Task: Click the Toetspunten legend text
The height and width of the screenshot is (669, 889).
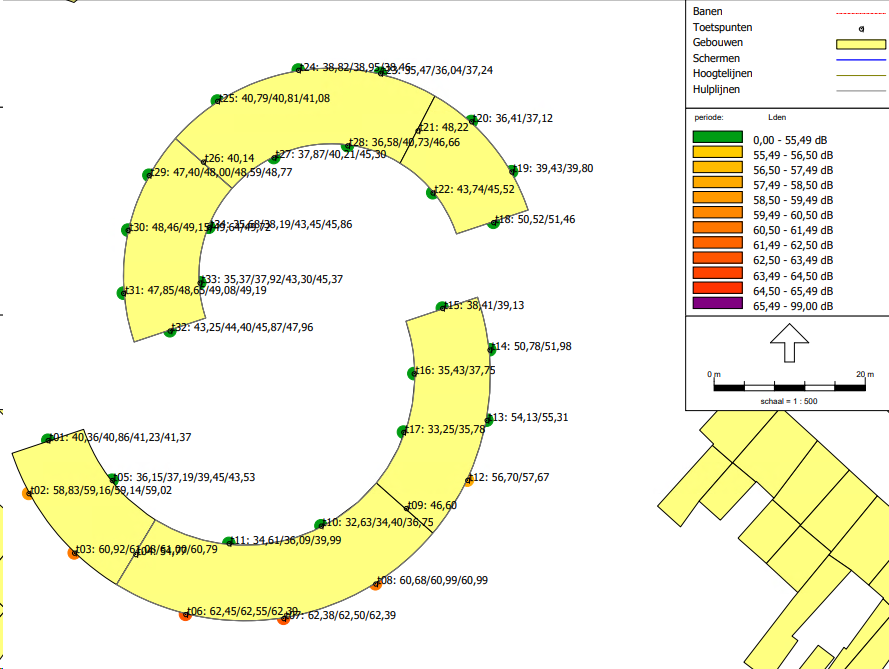Action: 722,27
